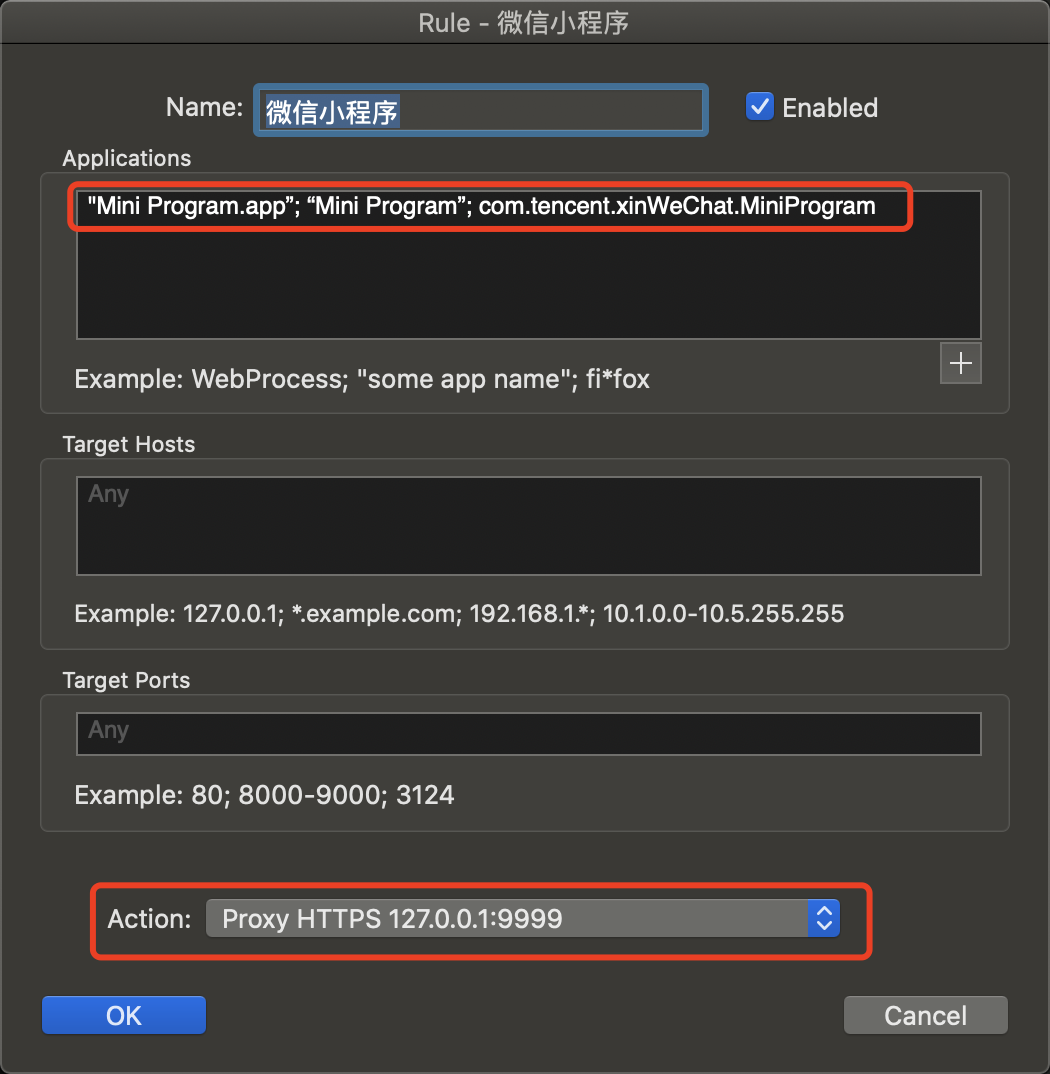Click the Action dropdown stepper arrows
The height and width of the screenshot is (1074, 1050).
[x=824, y=919]
